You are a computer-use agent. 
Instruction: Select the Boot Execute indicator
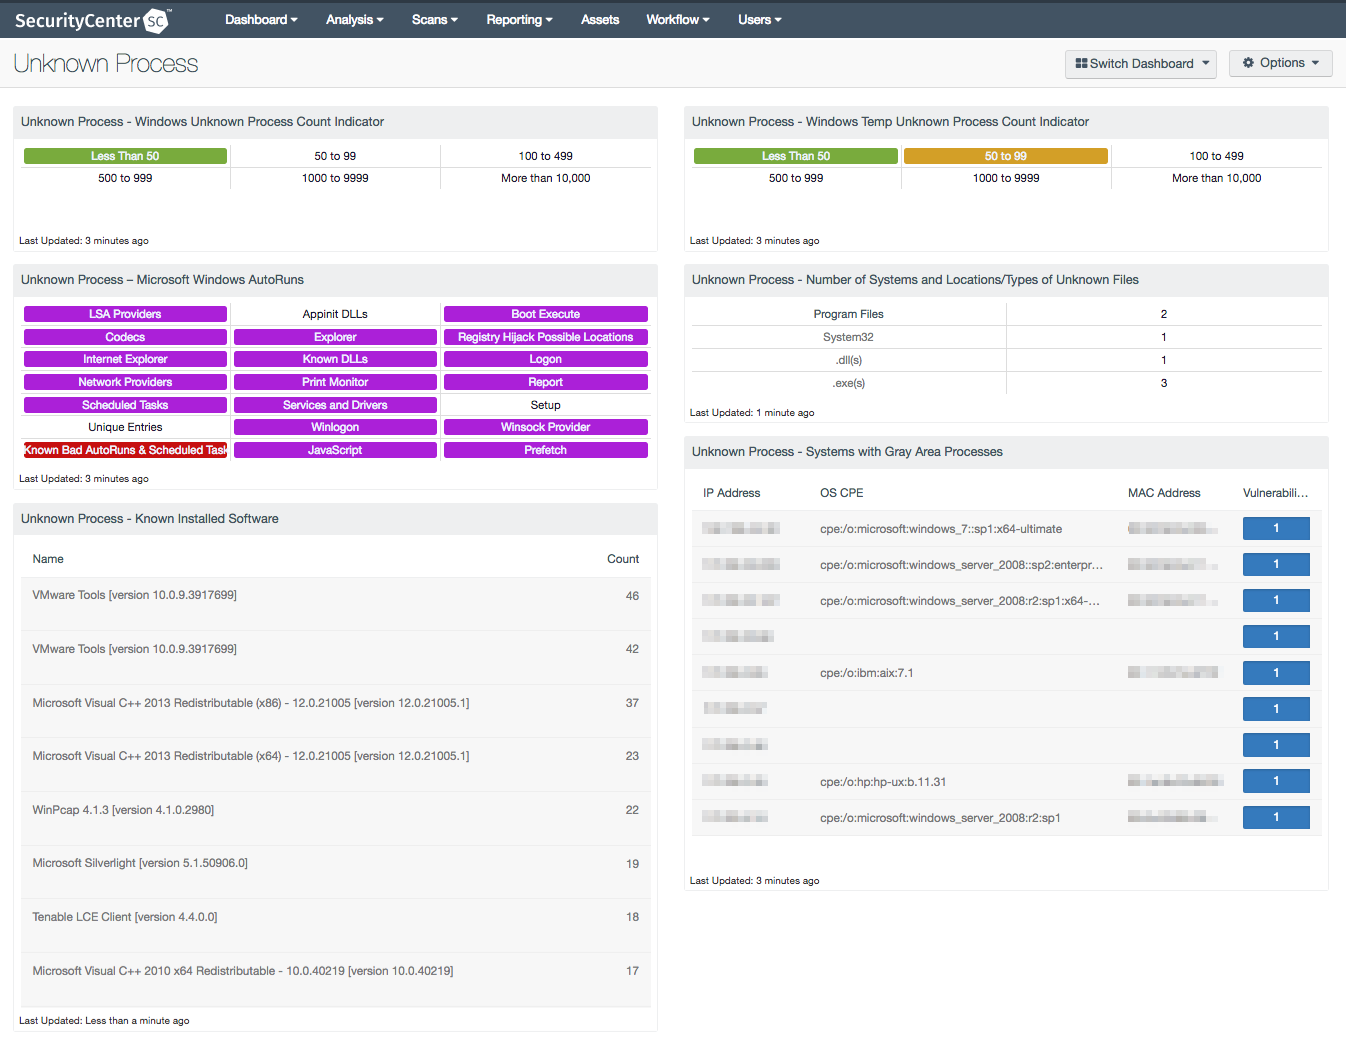point(546,314)
